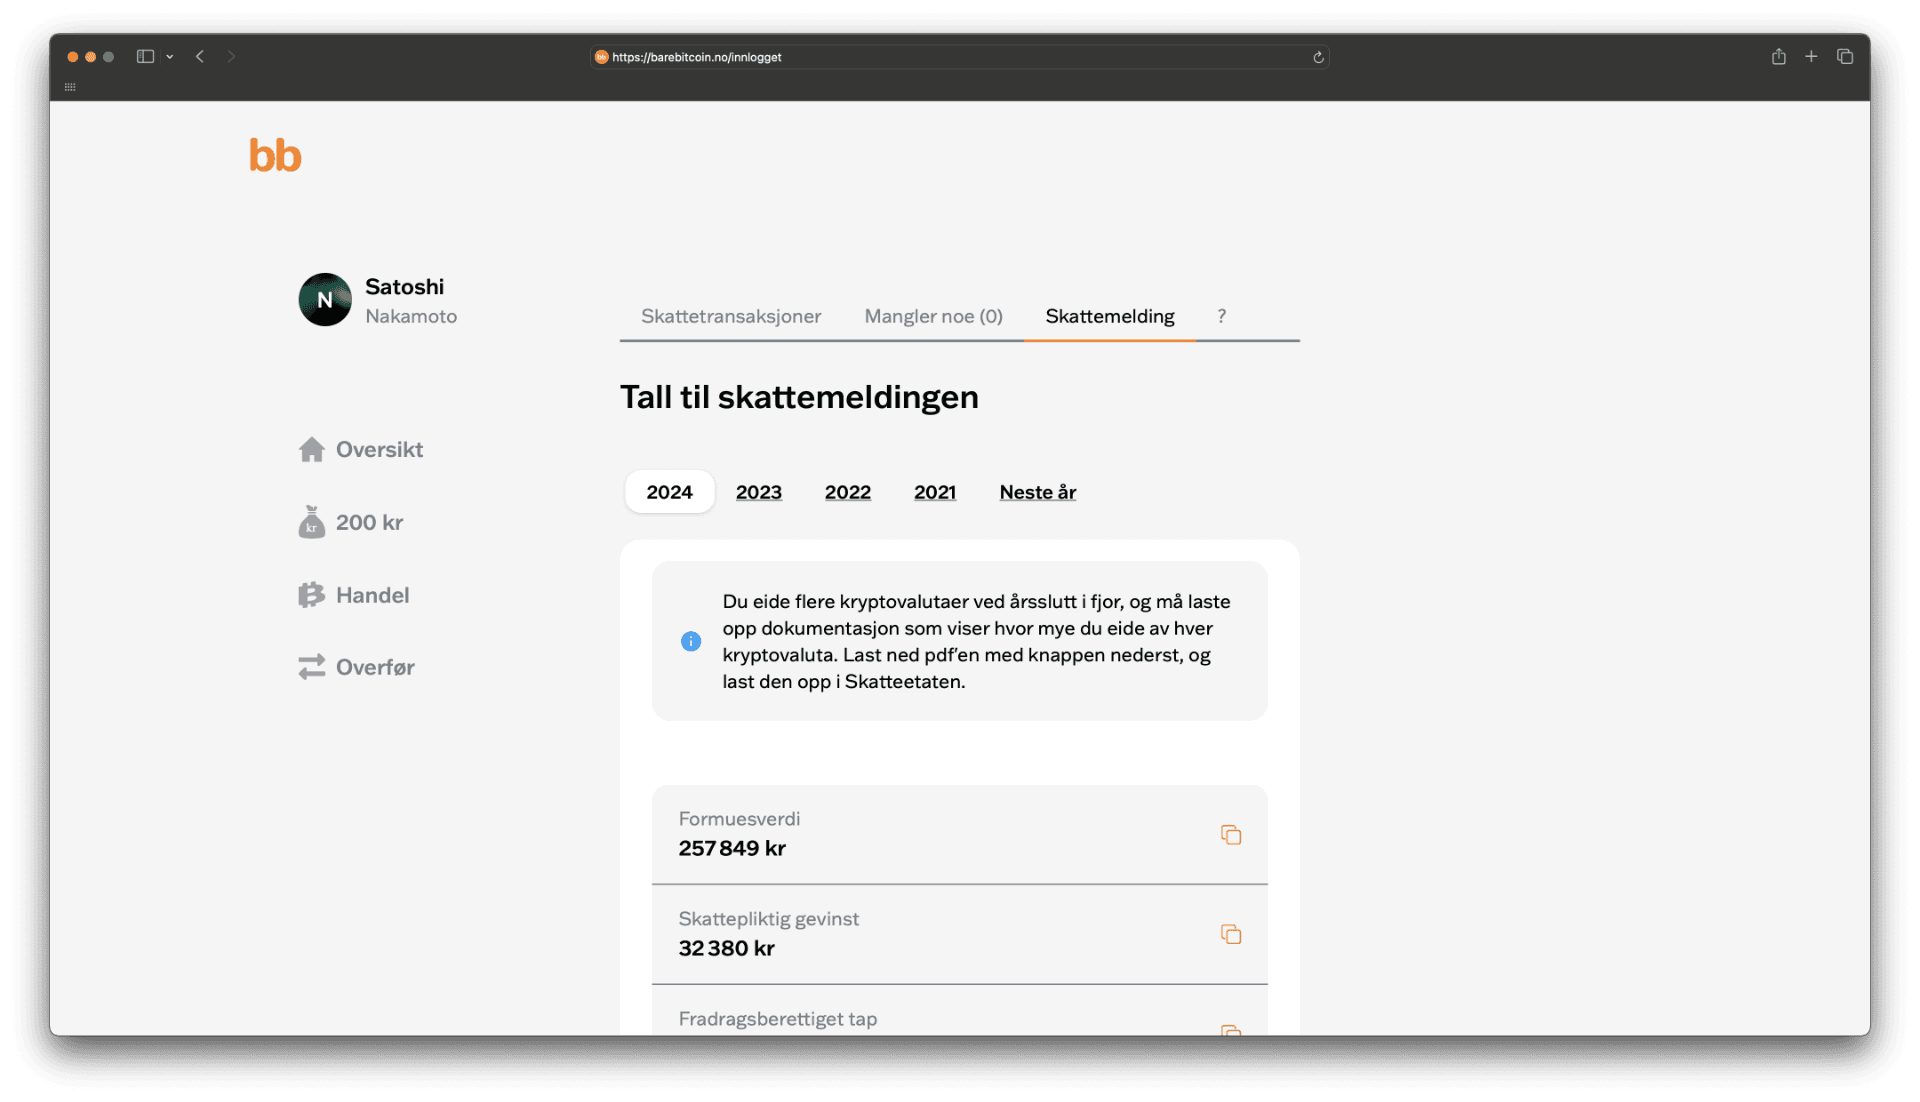Expand the browser sidebar dropdown chevron
Viewport: 1920px width, 1102px height.
(170, 57)
